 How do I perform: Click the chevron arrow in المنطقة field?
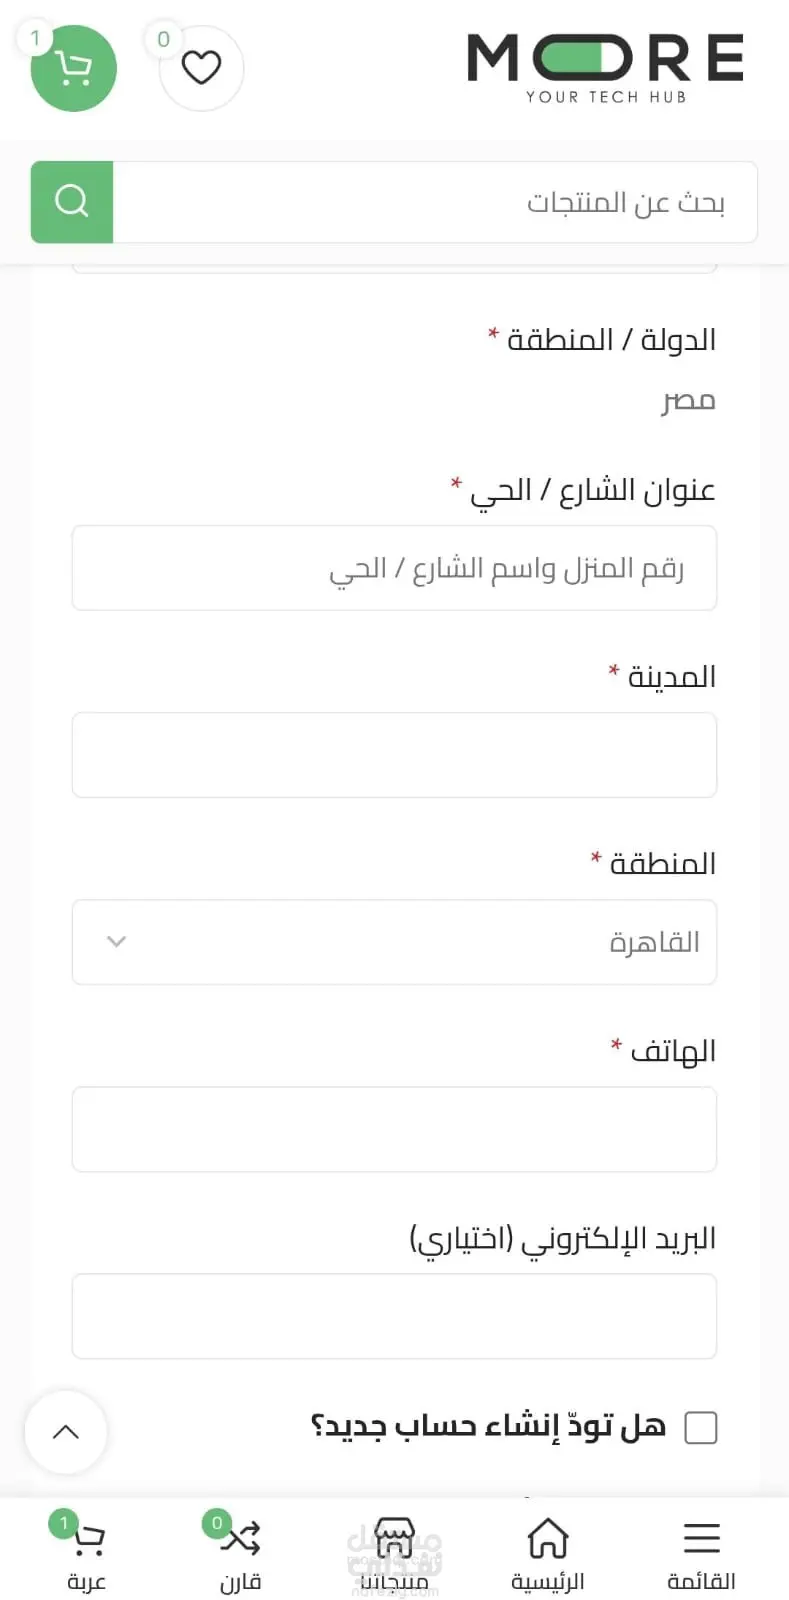tap(116, 942)
